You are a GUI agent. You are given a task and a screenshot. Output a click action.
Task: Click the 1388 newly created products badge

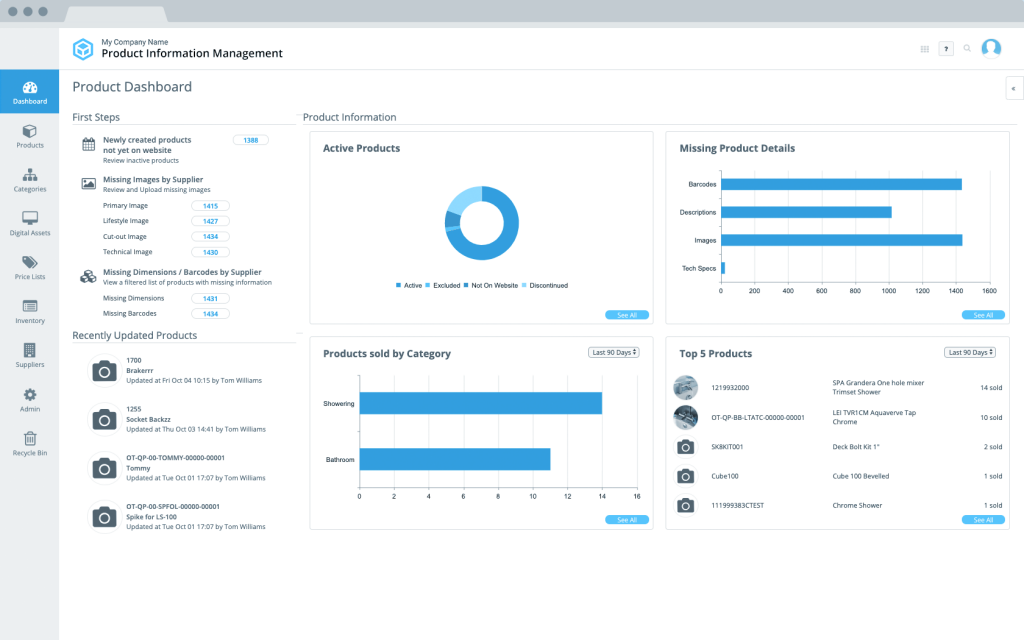click(250, 140)
